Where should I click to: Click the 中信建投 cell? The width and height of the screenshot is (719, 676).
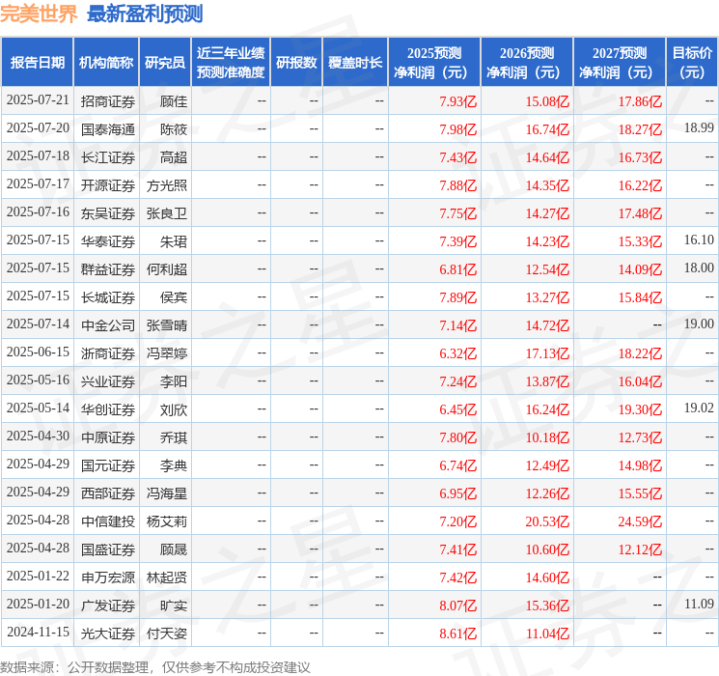[x=108, y=521]
